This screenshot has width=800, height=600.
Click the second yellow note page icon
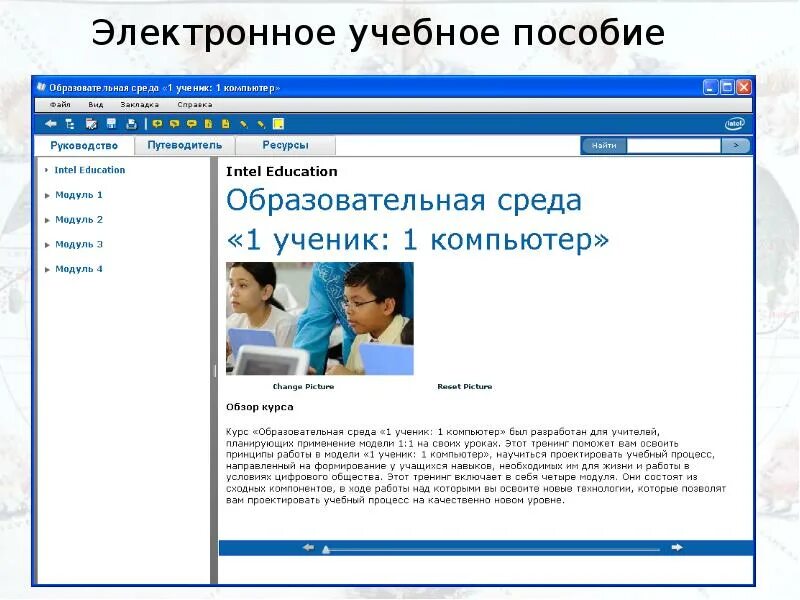[226, 123]
